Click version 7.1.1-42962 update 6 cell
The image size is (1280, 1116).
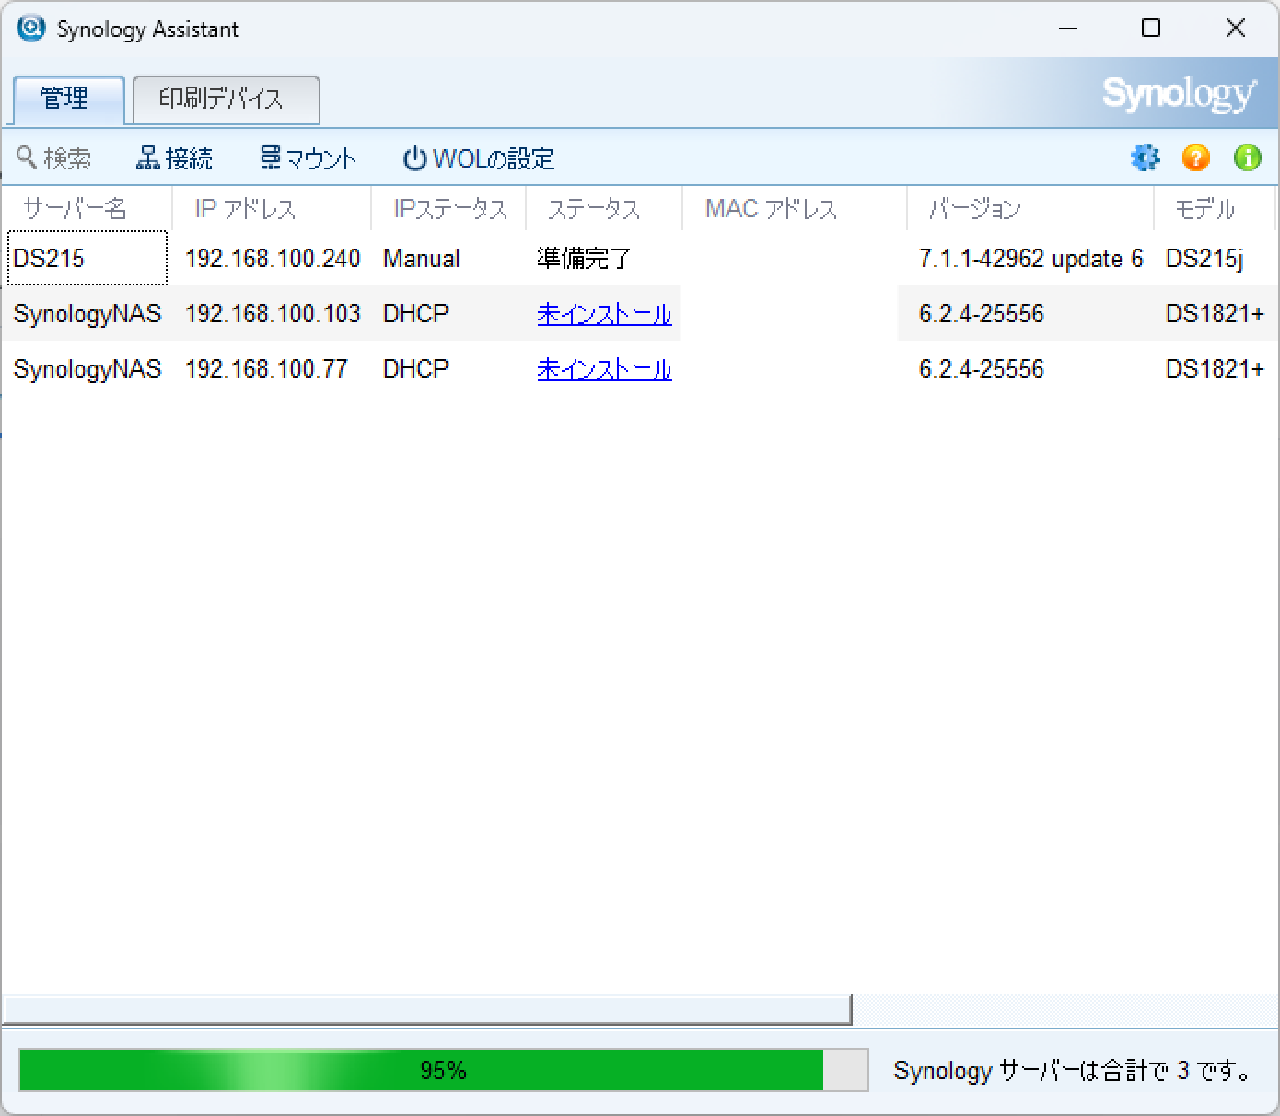(x=1031, y=259)
